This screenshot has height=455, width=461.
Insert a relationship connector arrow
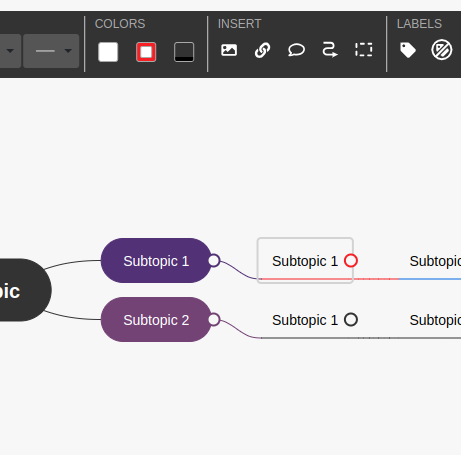point(330,50)
